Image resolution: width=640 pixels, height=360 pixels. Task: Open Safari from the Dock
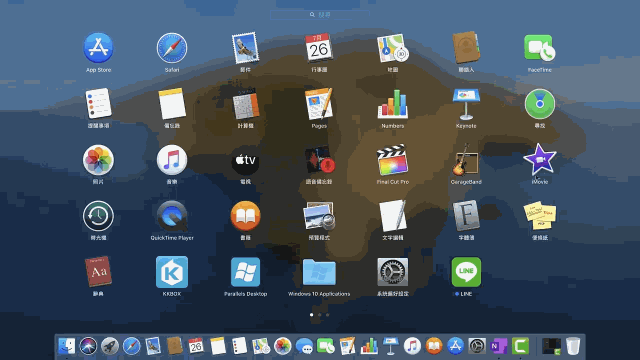coord(131,346)
